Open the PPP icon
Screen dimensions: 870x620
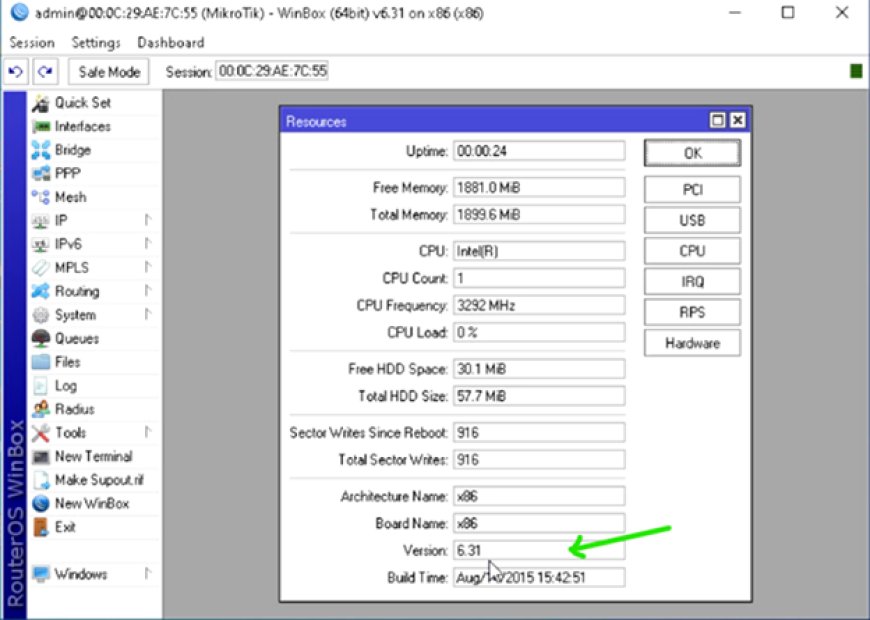41,174
